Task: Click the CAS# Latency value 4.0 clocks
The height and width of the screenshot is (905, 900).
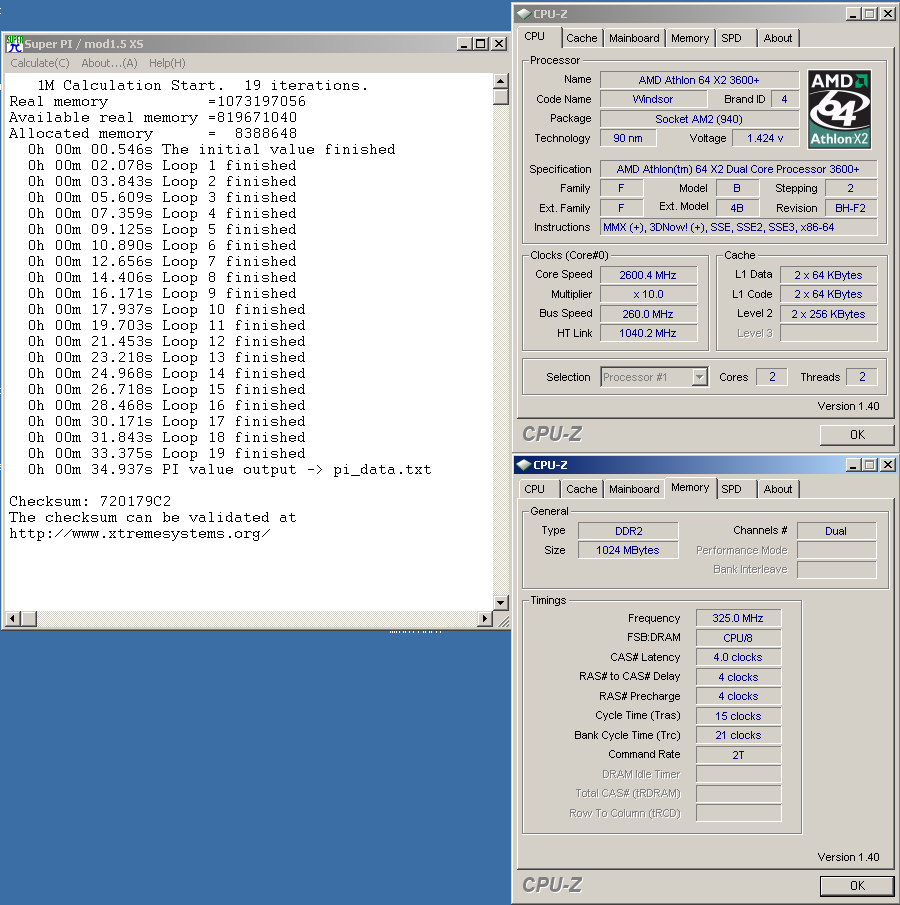Action: (738, 657)
